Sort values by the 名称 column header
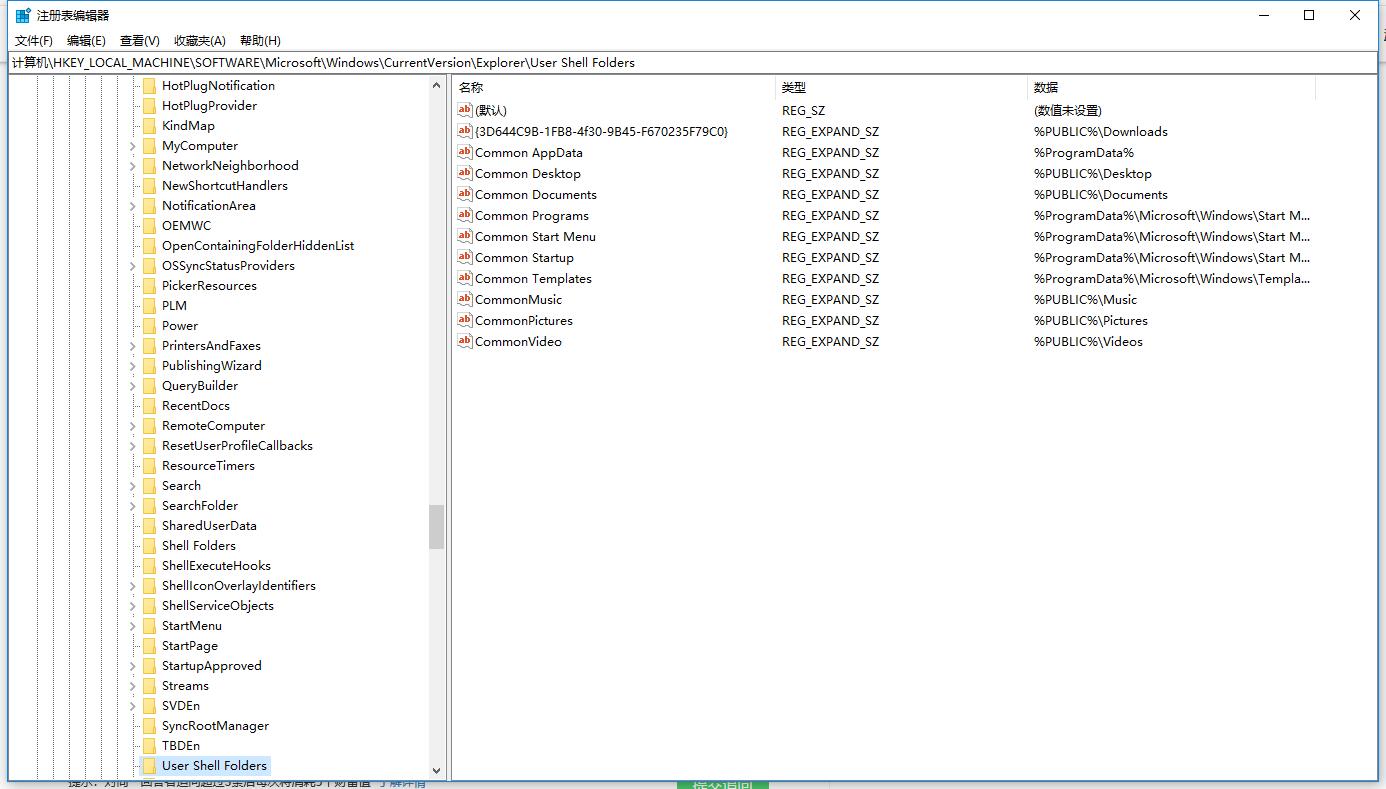This screenshot has height=789, width=1386. coord(613,87)
